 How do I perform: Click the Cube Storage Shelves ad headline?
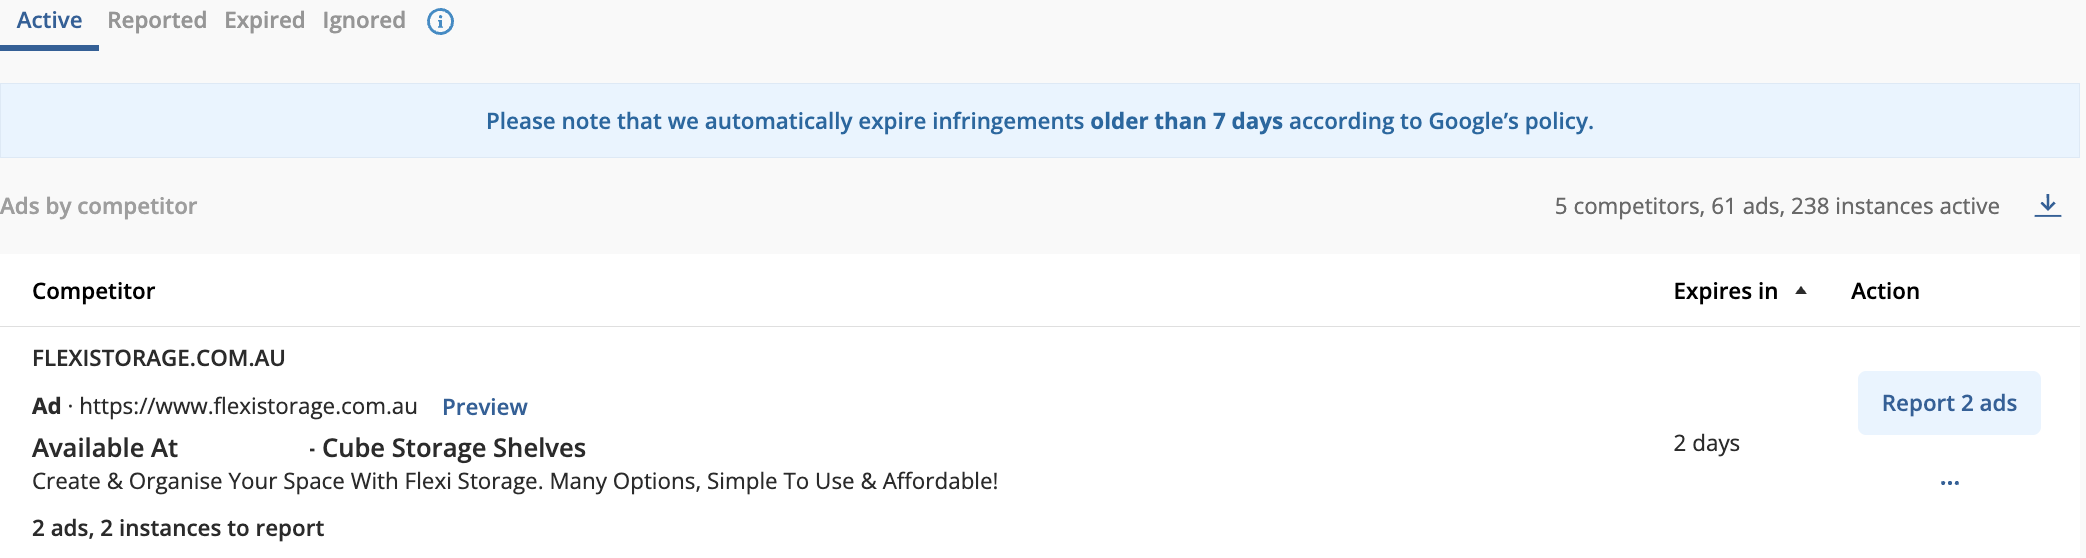(454, 448)
